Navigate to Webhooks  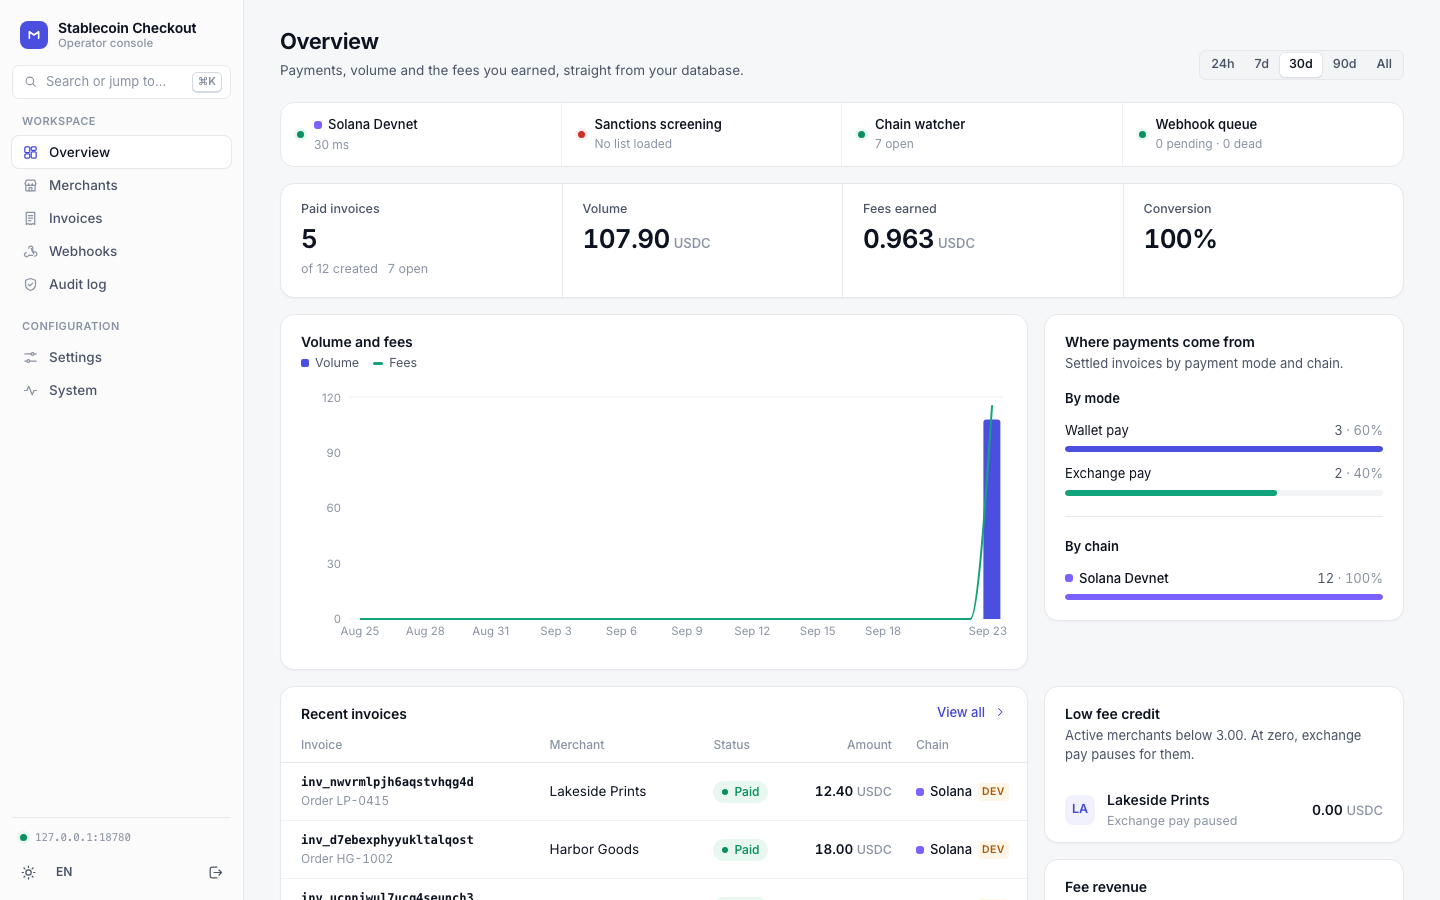(x=121, y=252)
